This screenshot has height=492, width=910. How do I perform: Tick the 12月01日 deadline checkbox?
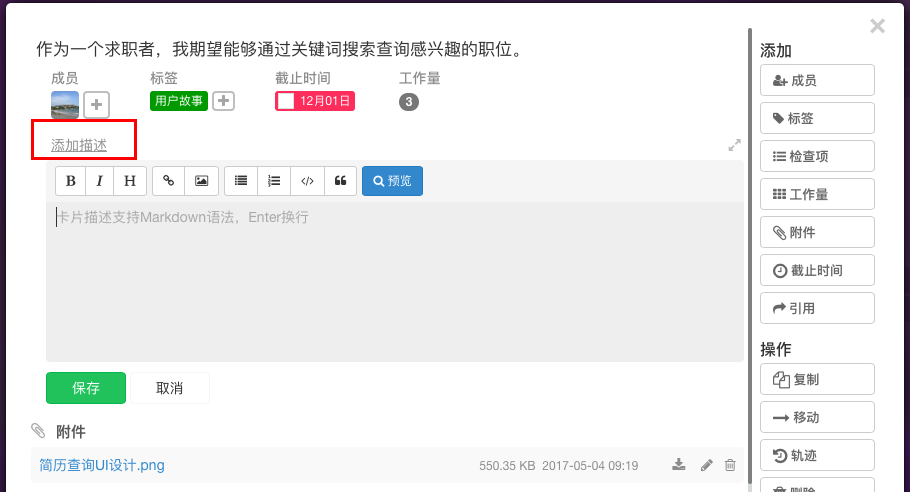[x=286, y=101]
